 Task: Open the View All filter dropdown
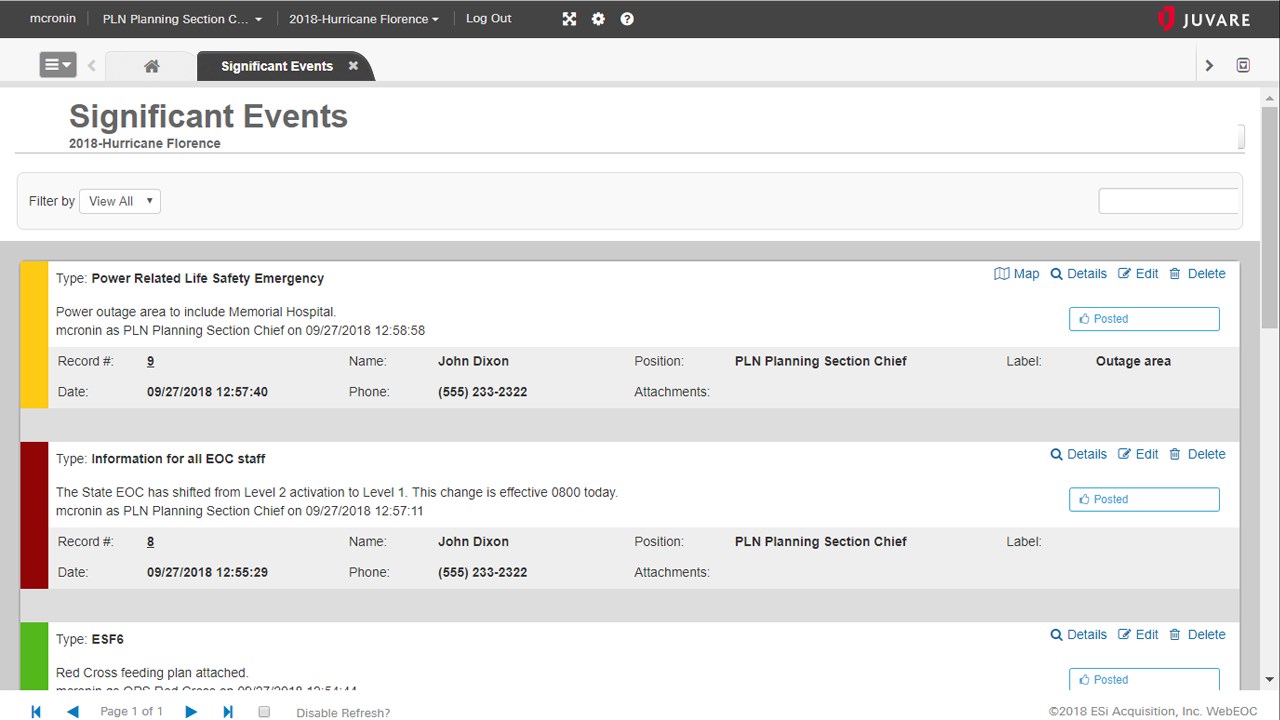[119, 201]
